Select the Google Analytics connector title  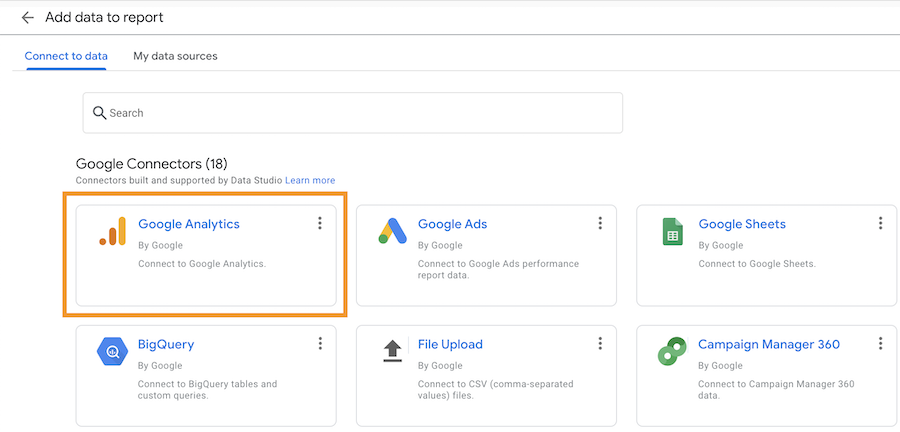pos(189,224)
